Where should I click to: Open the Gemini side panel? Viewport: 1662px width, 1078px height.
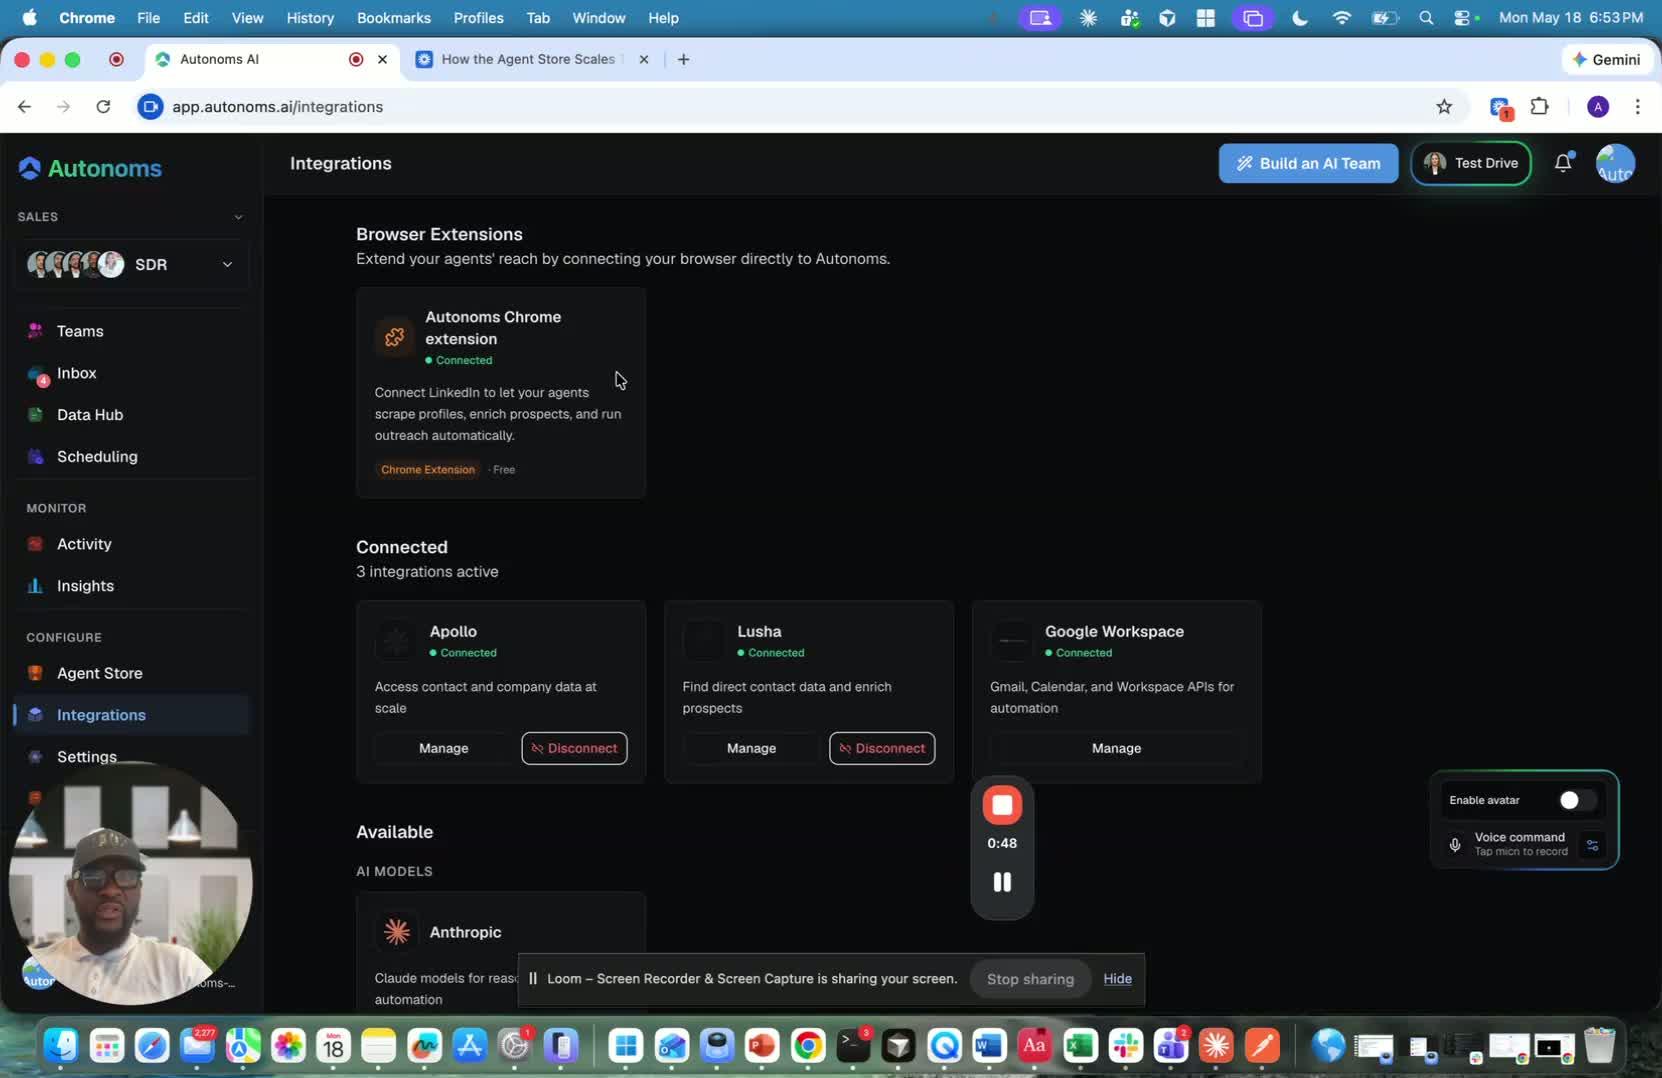point(1606,59)
